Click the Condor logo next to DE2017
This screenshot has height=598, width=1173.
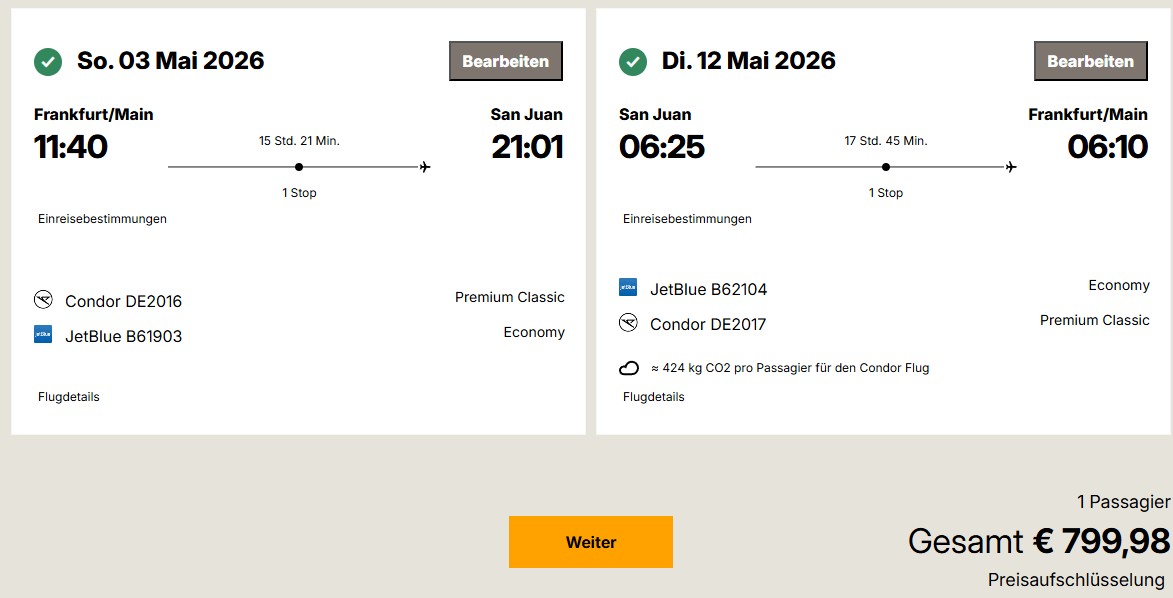pyautogui.click(x=628, y=323)
